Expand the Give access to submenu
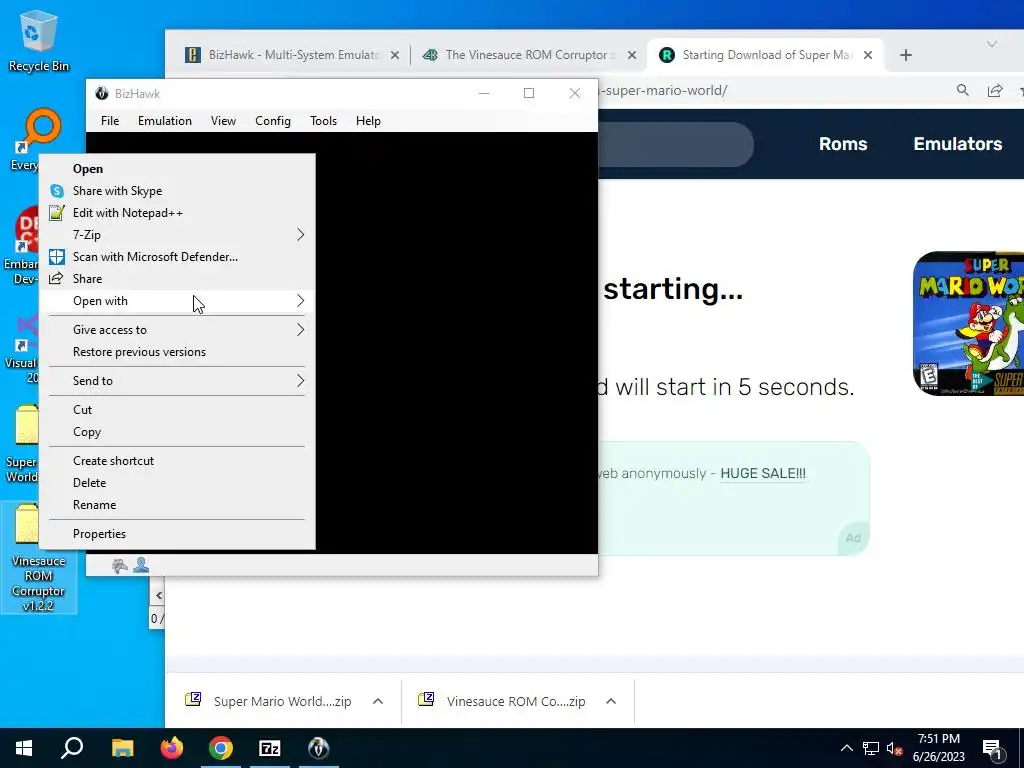Image resolution: width=1024 pixels, height=768 pixels. point(176,330)
